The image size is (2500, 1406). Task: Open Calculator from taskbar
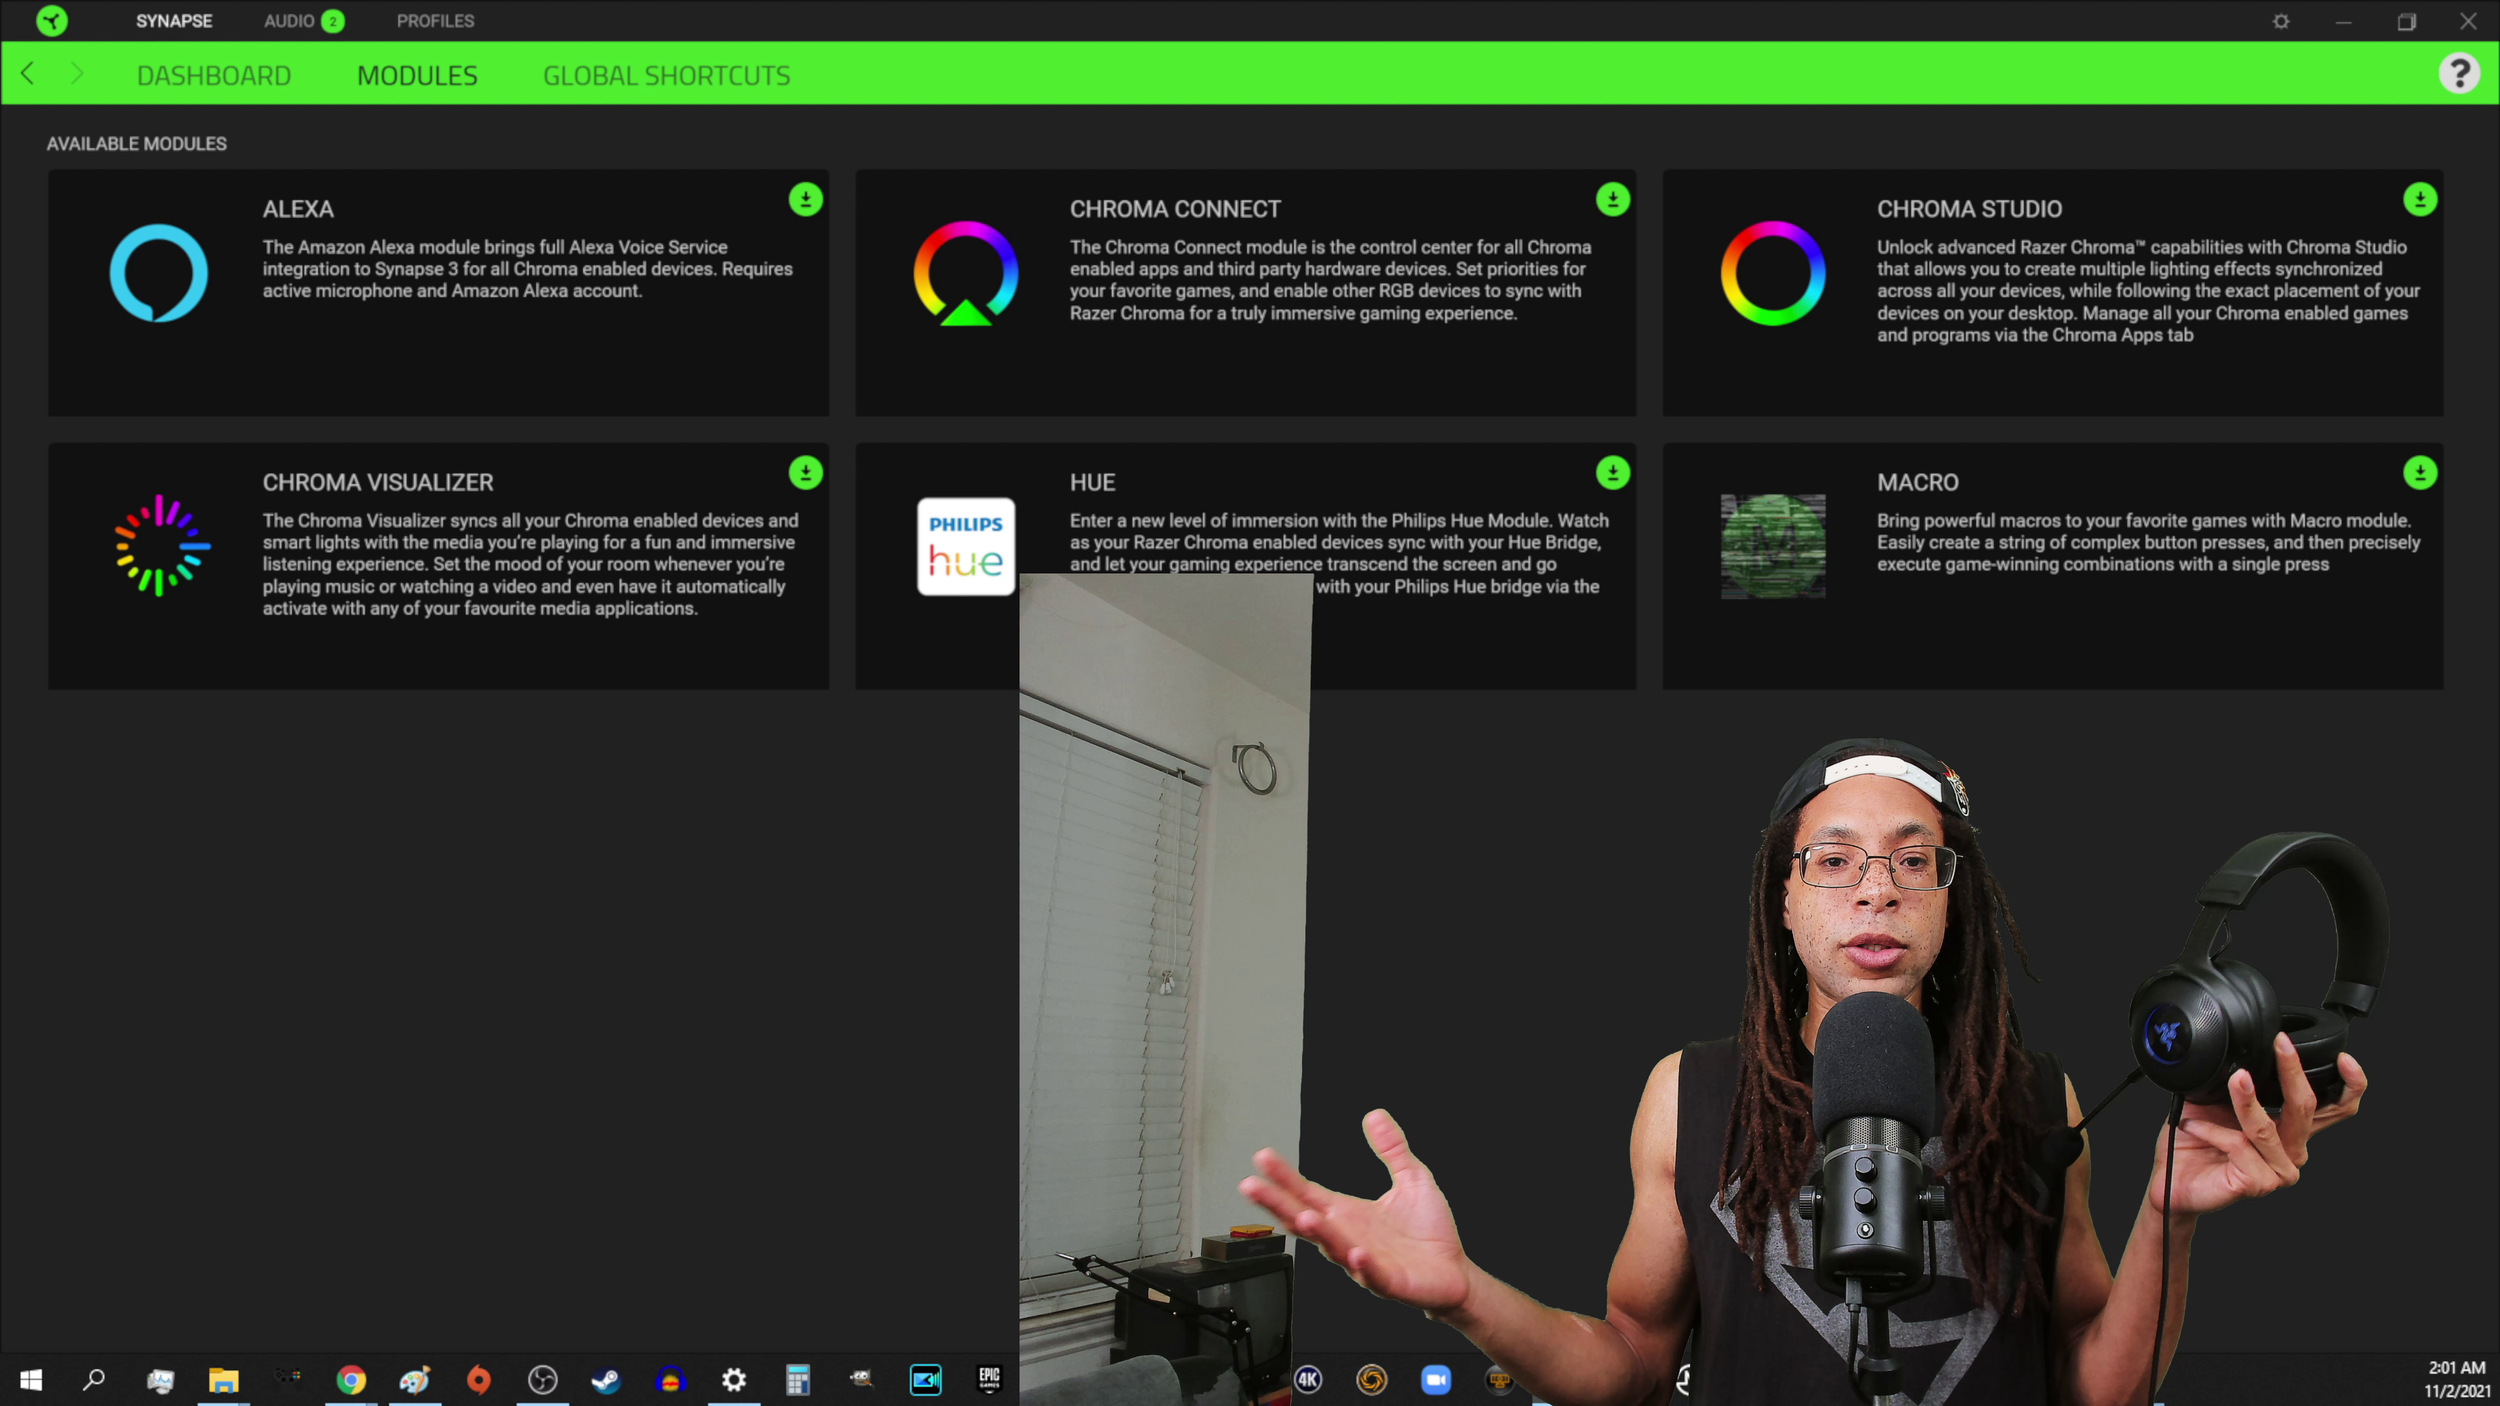pyautogui.click(x=798, y=1380)
